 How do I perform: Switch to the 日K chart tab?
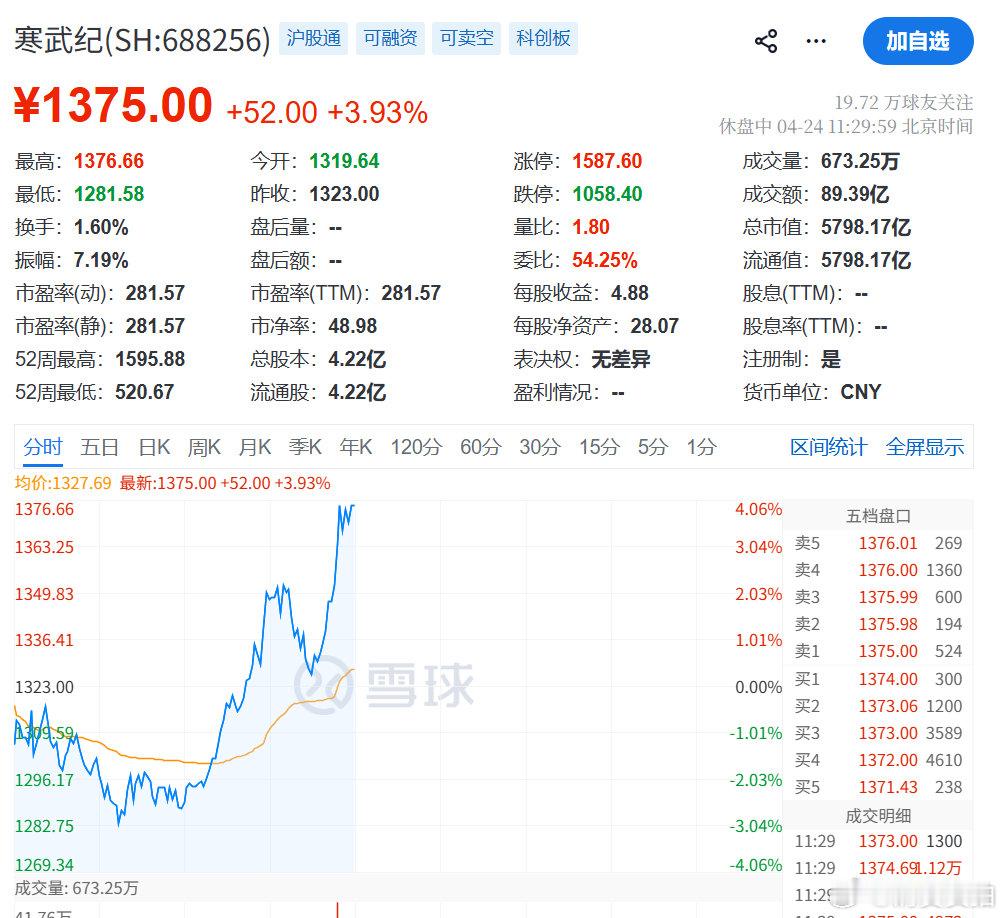coord(153,448)
